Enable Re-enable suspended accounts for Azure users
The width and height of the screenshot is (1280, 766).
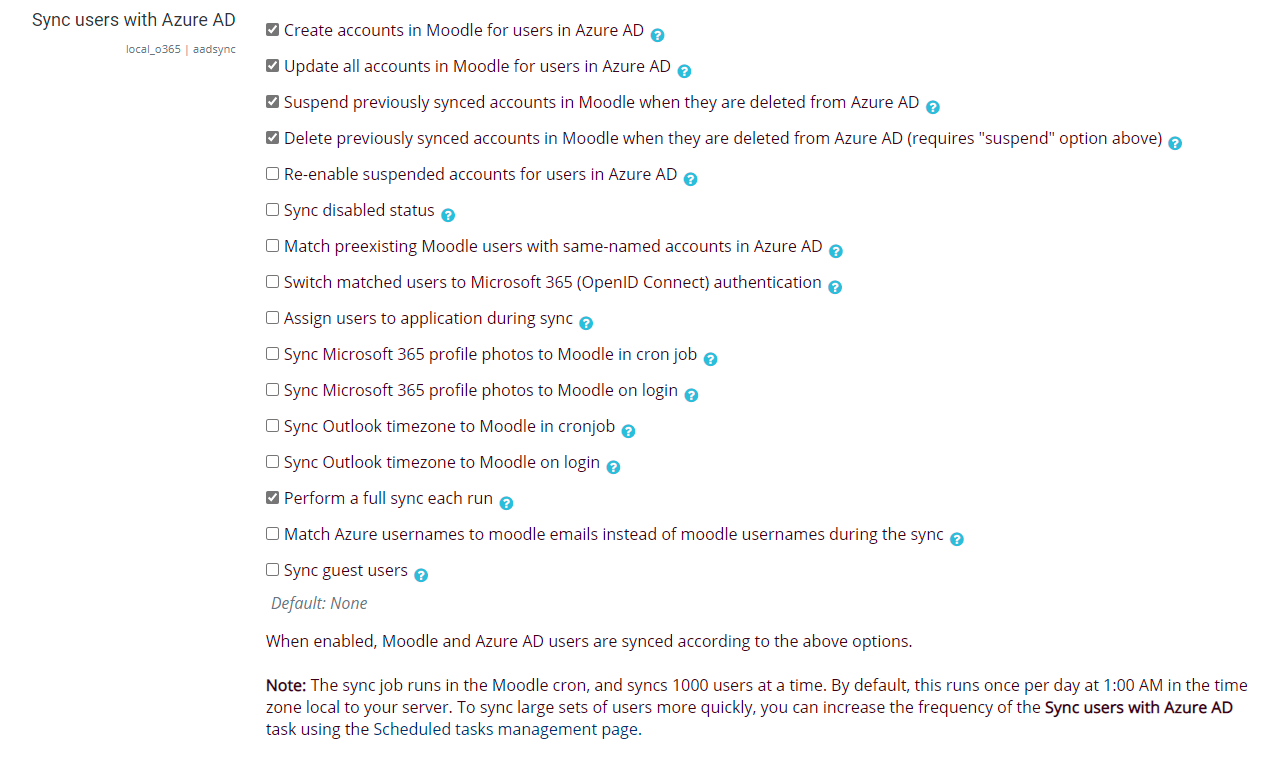[x=271, y=173]
